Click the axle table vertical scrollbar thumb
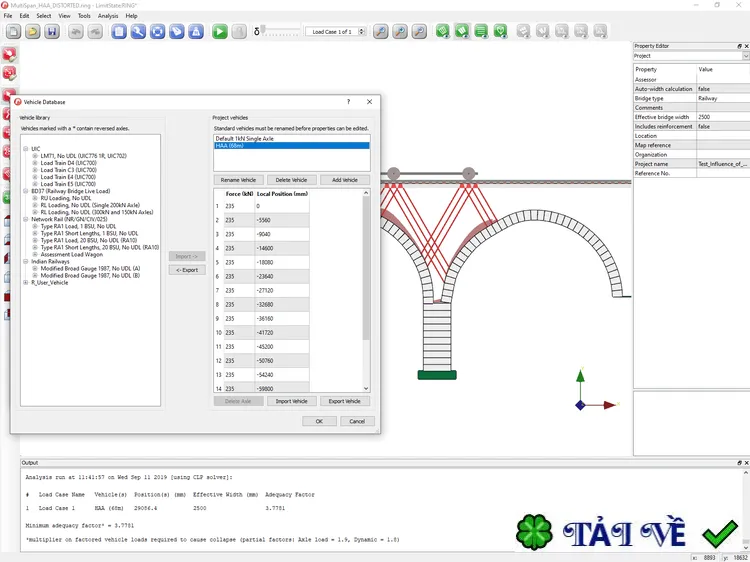This screenshot has width=750, height=562. [x=366, y=268]
